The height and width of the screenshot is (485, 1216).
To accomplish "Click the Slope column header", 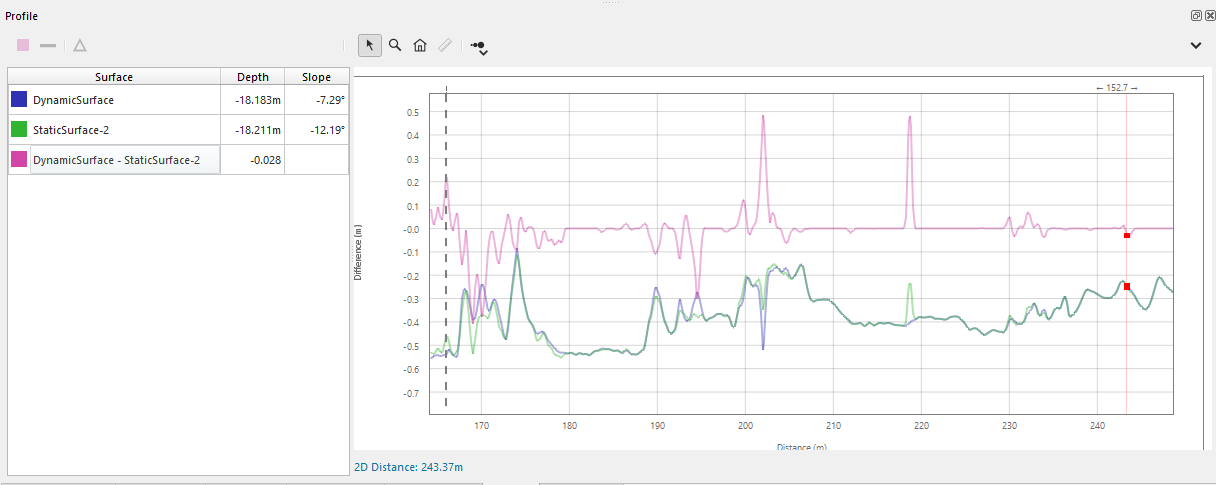I will point(316,77).
